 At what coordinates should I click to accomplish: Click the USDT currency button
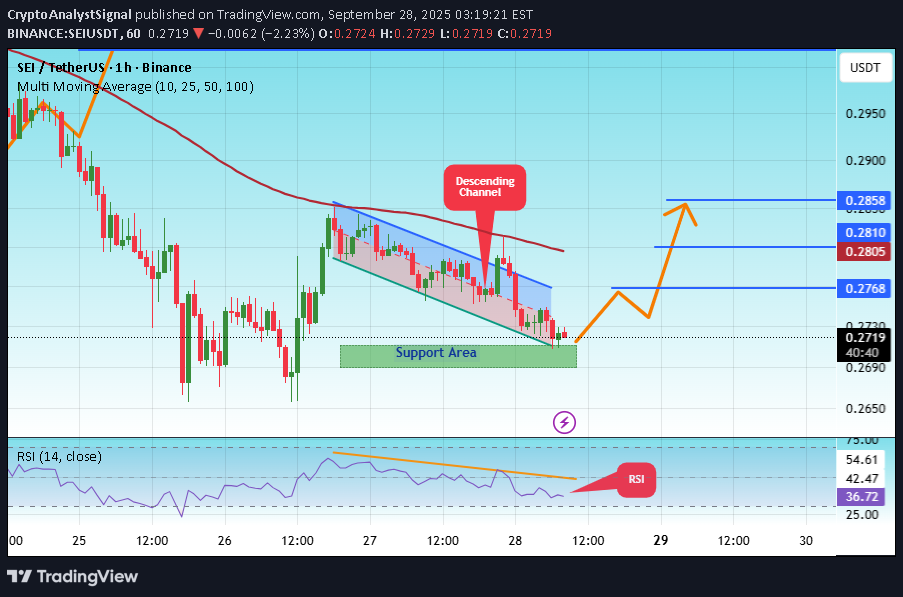(x=865, y=67)
